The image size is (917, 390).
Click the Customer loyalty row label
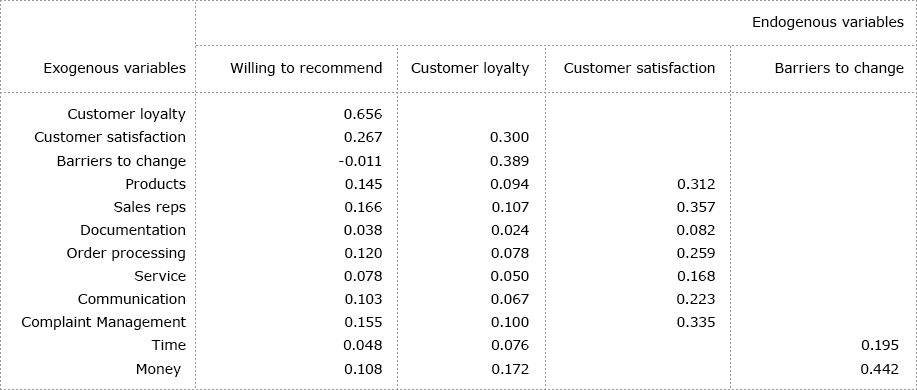pos(126,114)
